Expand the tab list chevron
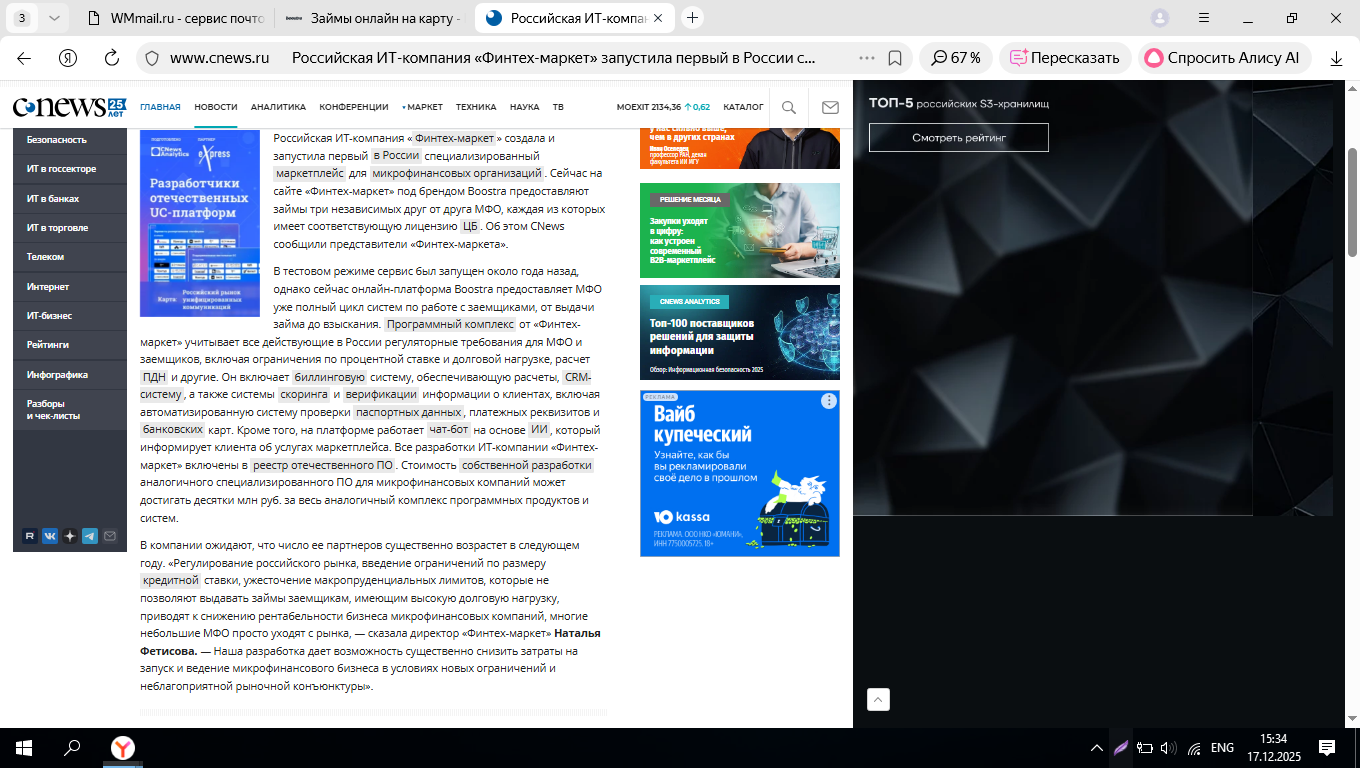This screenshot has width=1360, height=768. 54,18
